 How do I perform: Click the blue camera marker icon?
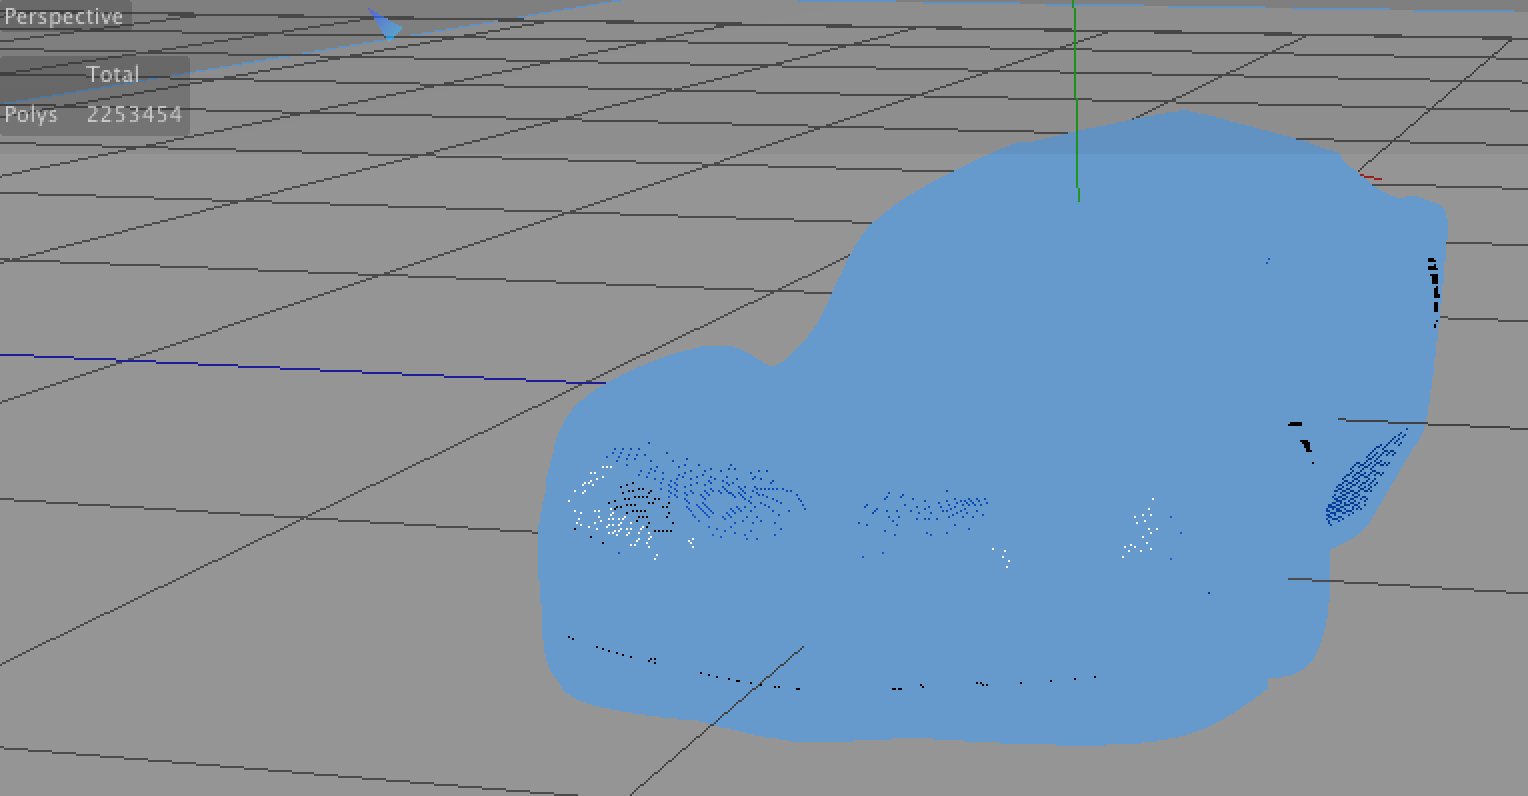pos(385,25)
